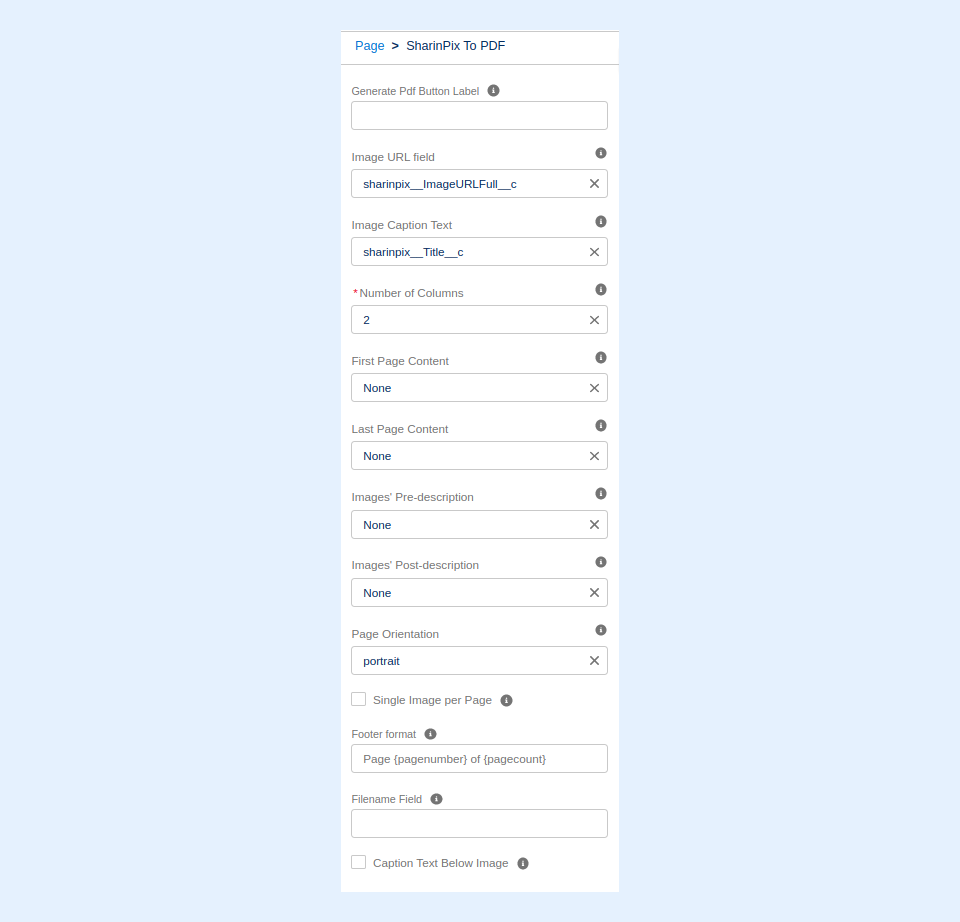The height and width of the screenshot is (922, 960).
Task: Click info icon for Image URL field
Action: [601, 153]
